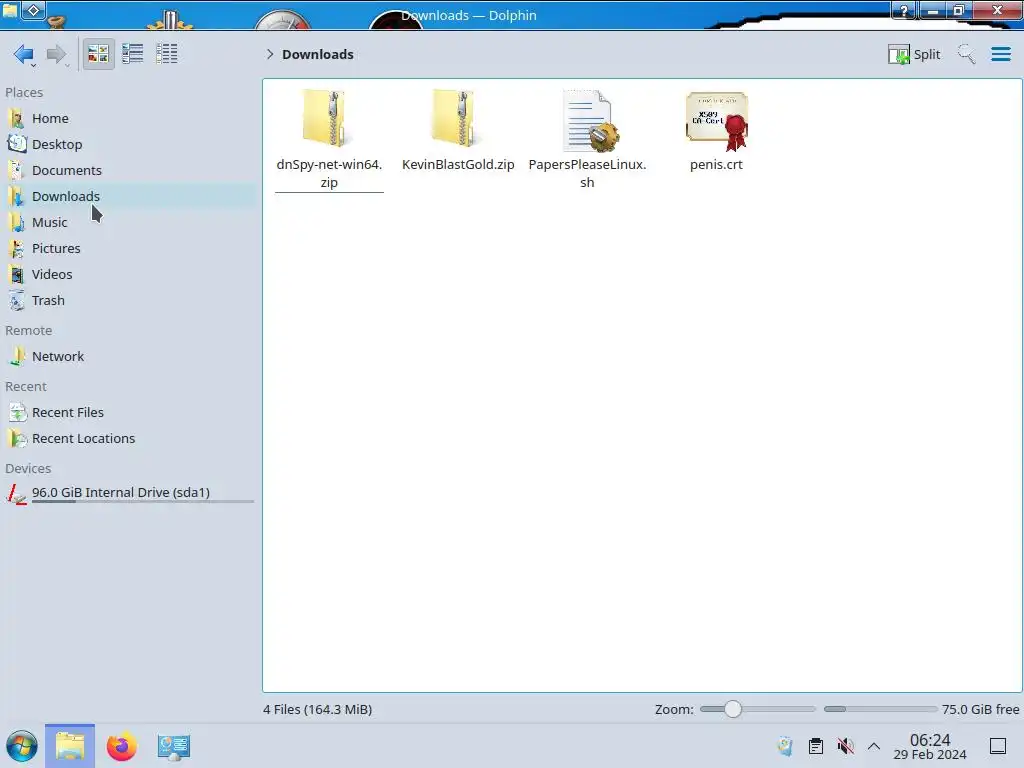The width and height of the screenshot is (1024, 768).
Task: Open Videos in Places panel
Action: pyautogui.click(x=129, y=275)
